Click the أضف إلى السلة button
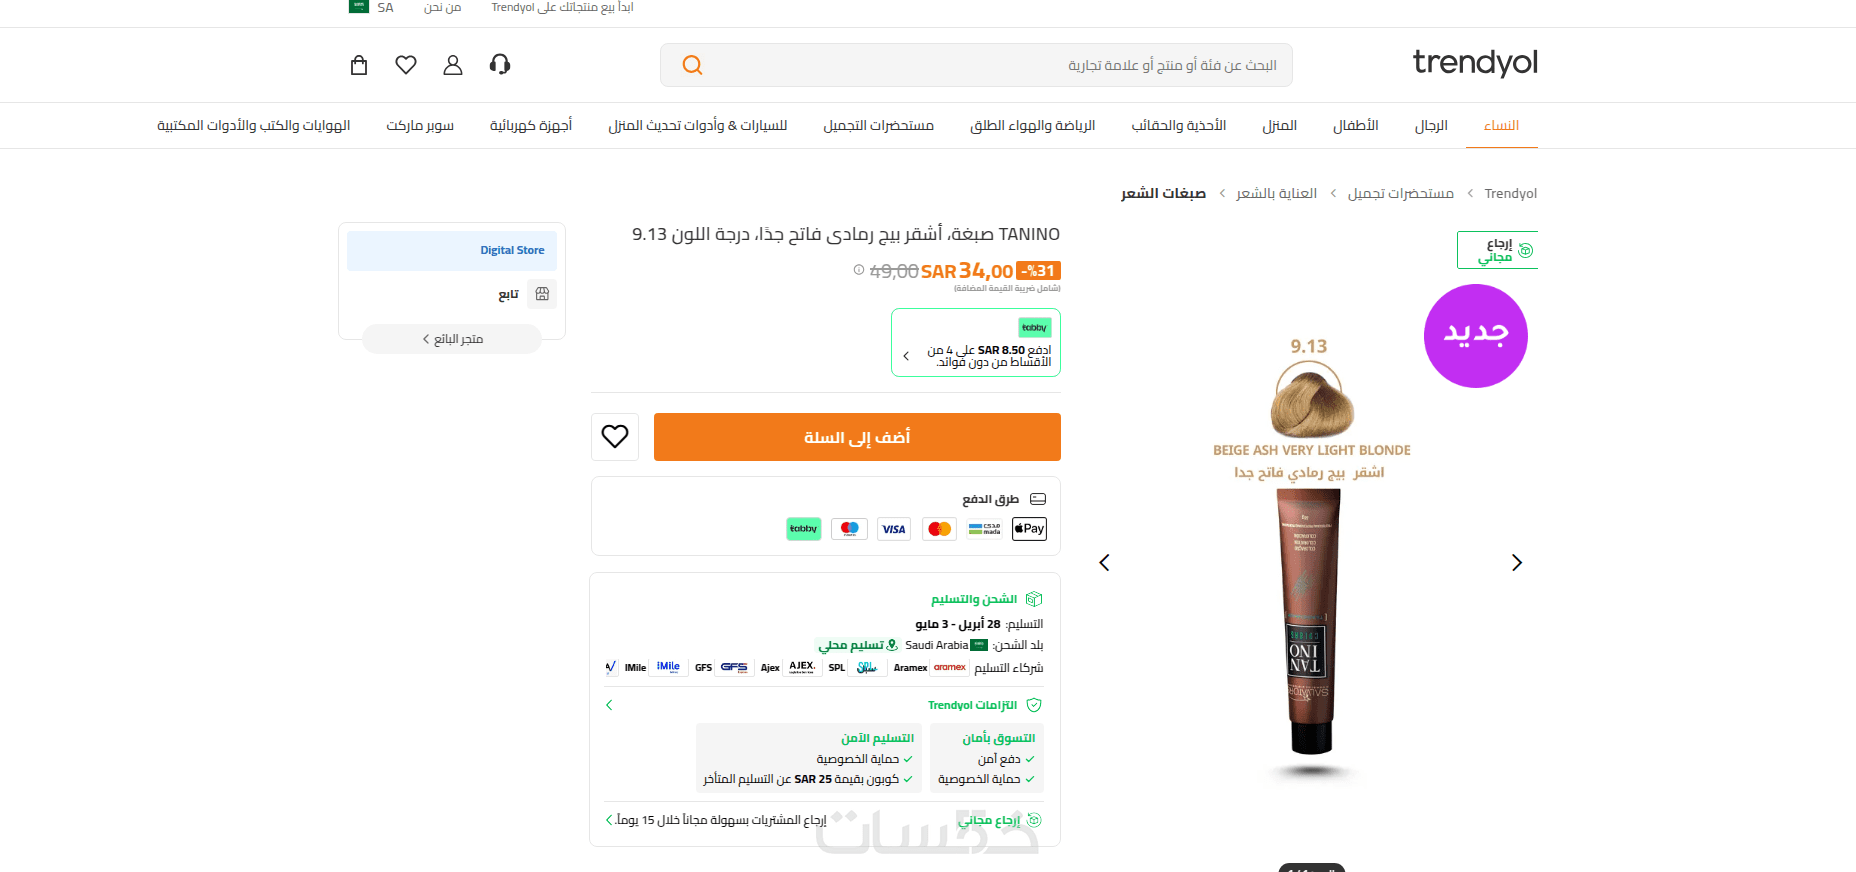Viewport: 1856px width, 872px height. tap(857, 437)
